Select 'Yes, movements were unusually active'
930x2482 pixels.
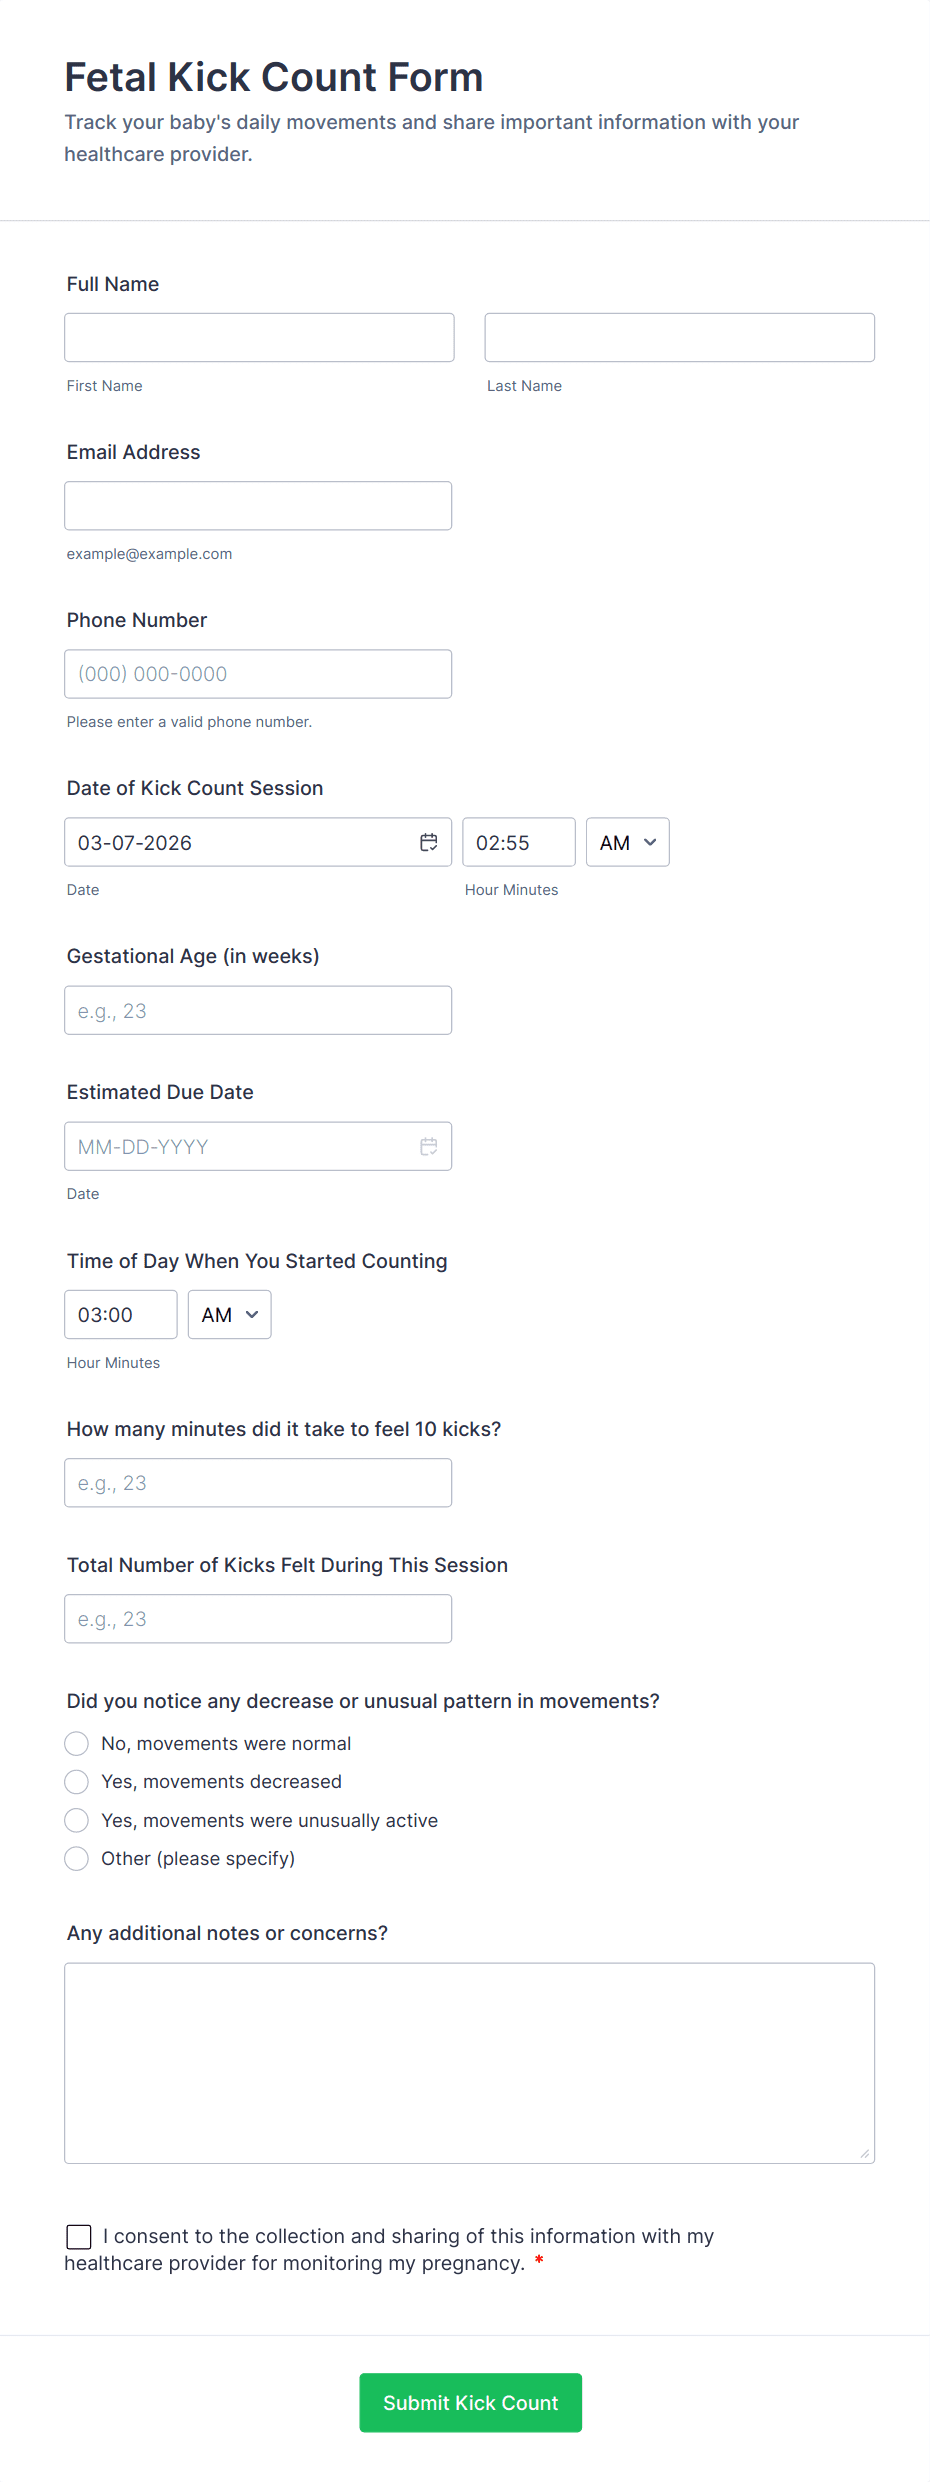[77, 1820]
